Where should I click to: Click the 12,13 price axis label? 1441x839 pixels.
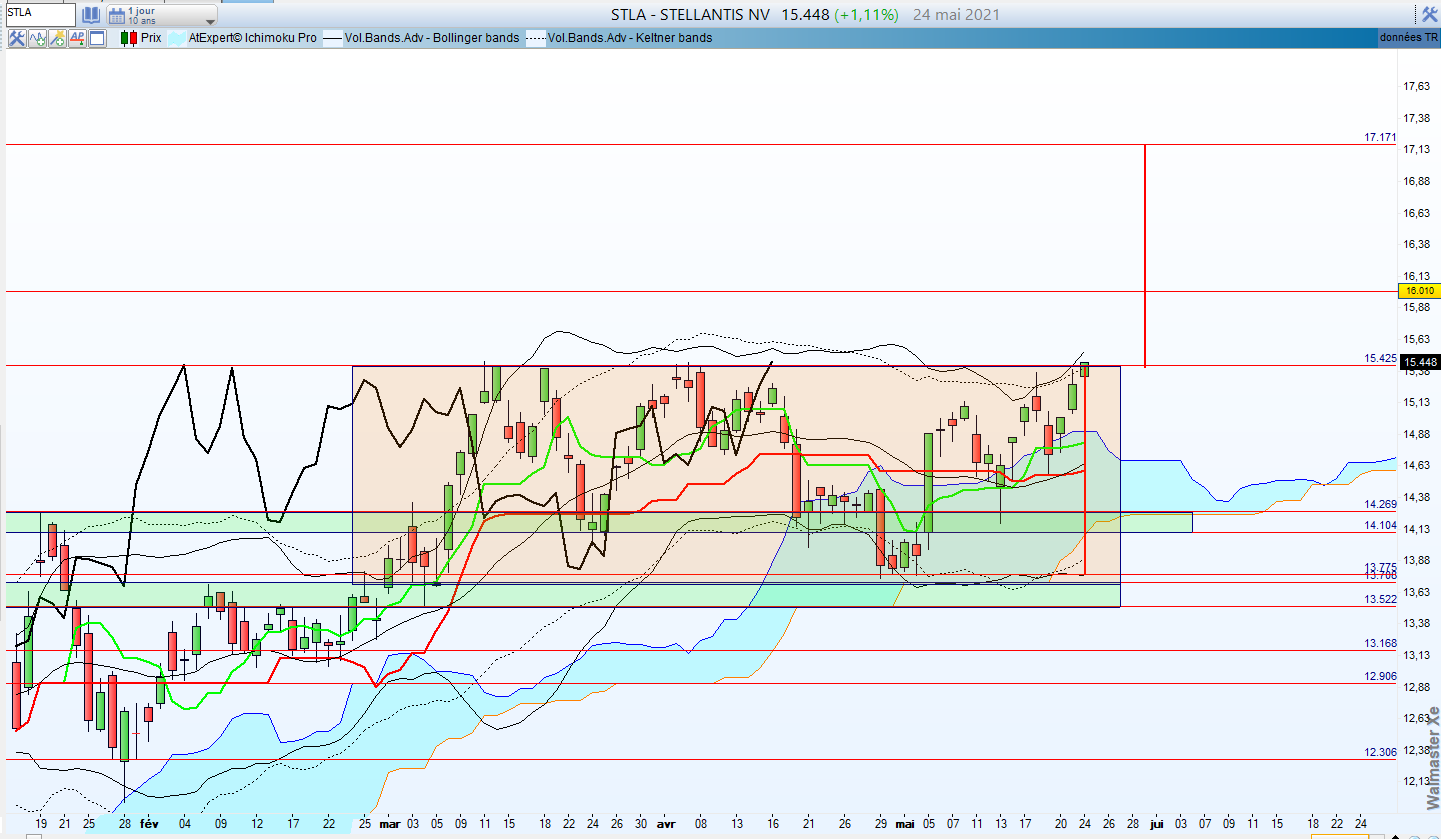1415,782
